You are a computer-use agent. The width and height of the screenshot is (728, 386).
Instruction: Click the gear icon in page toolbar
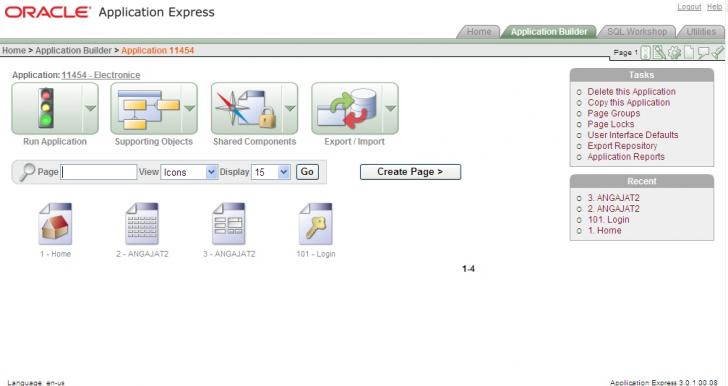(x=674, y=52)
